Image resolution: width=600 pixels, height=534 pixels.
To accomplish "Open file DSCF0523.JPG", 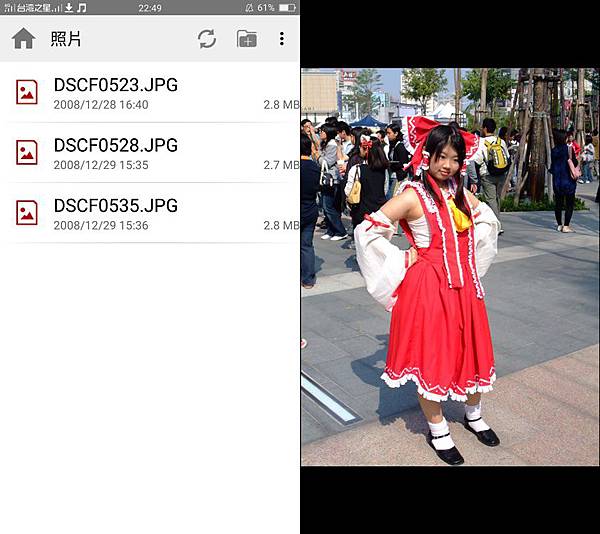I will click(x=150, y=92).
